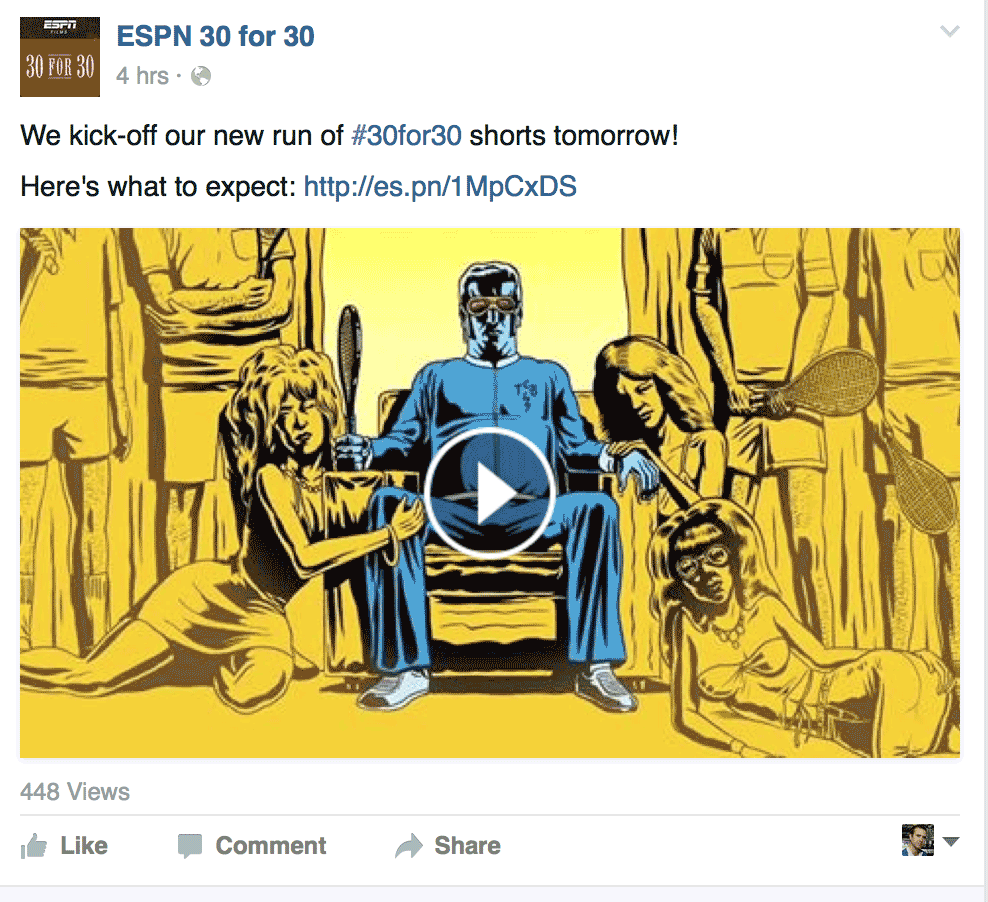Play the video with the center play button
Screen dimensions: 988x902
point(490,494)
